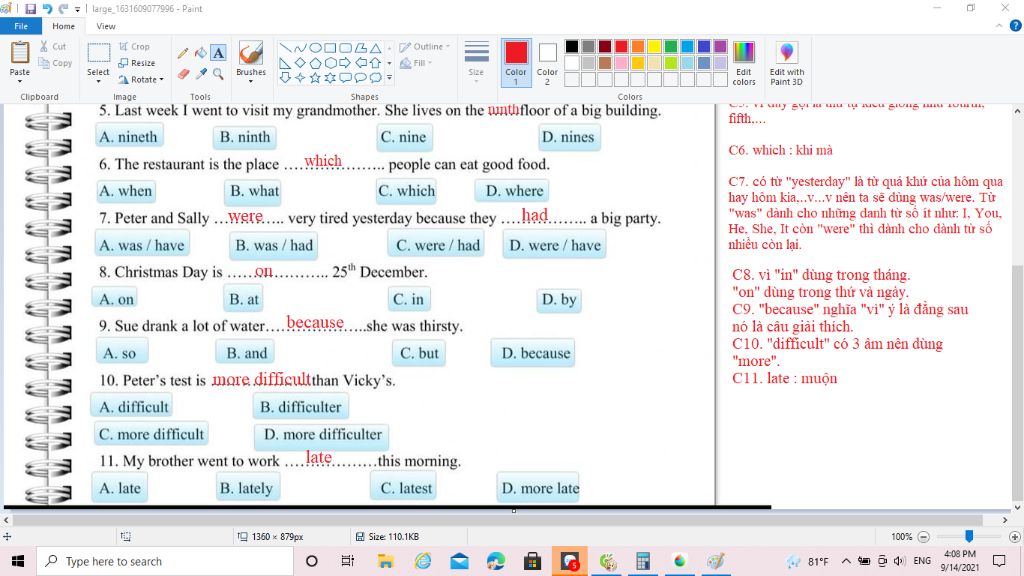
Task: Click the Undo arrow in title bar
Action: 47,9
